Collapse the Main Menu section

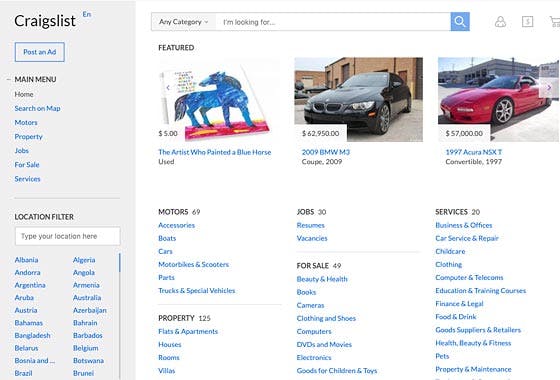click(9, 79)
